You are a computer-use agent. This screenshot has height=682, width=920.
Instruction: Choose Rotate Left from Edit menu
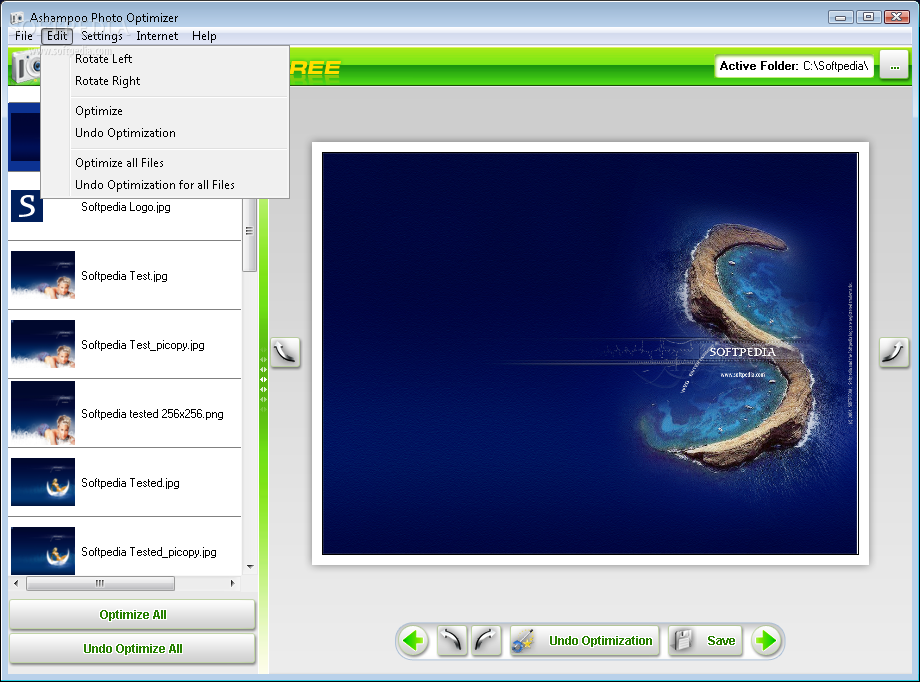pos(165,59)
